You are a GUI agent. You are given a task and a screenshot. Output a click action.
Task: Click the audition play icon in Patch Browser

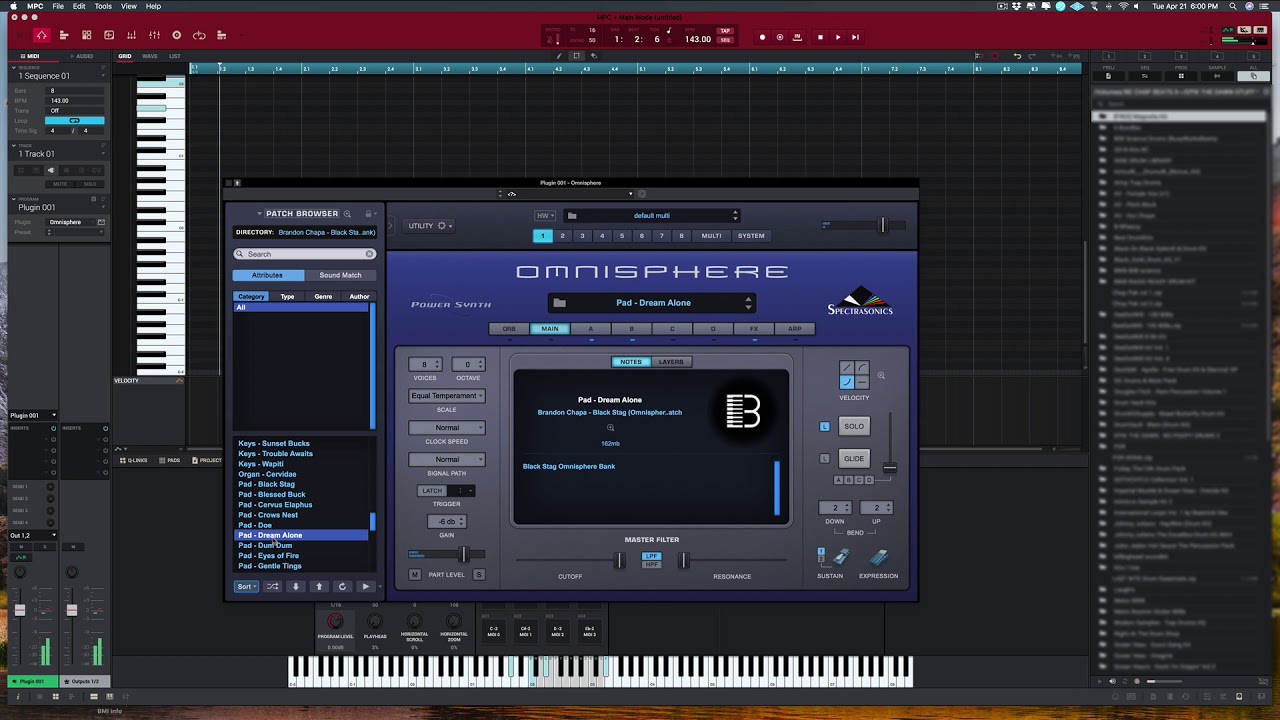(365, 587)
